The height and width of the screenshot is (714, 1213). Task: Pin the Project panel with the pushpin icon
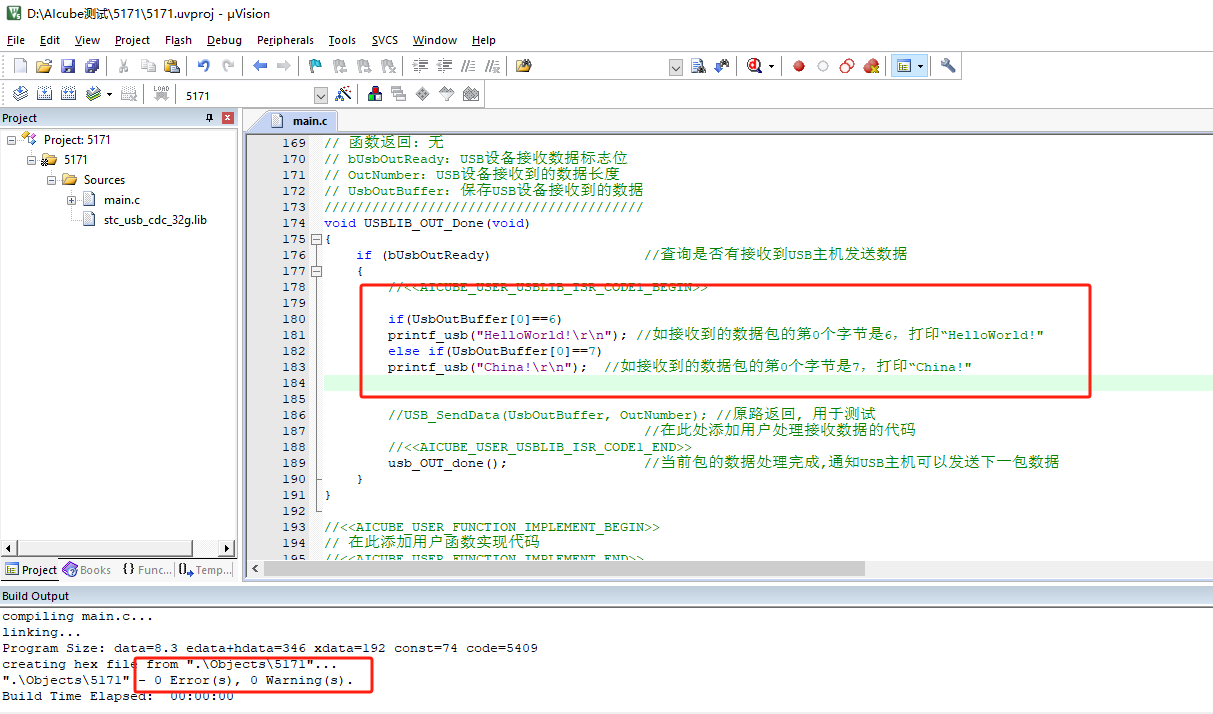(209, 118)
